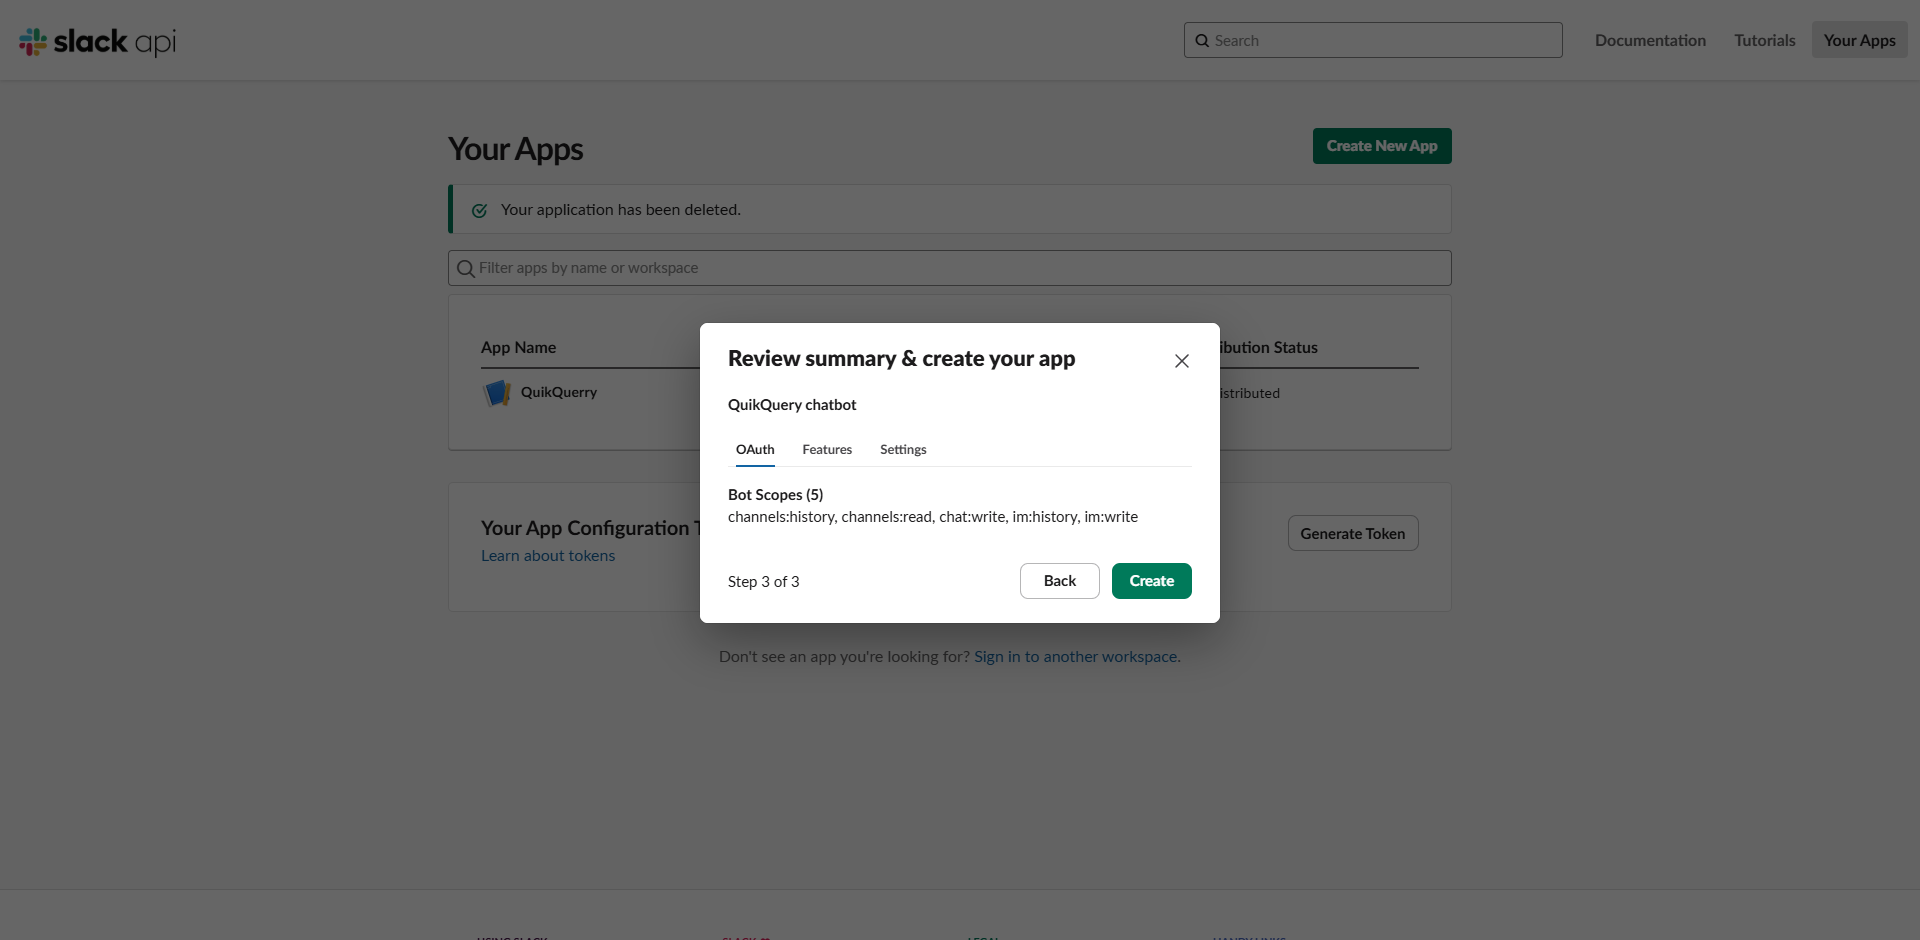Click the QuikQuery chatbot app name
Image resolution: width=1920 pixels, height=940 pixels.
point(792,405)
